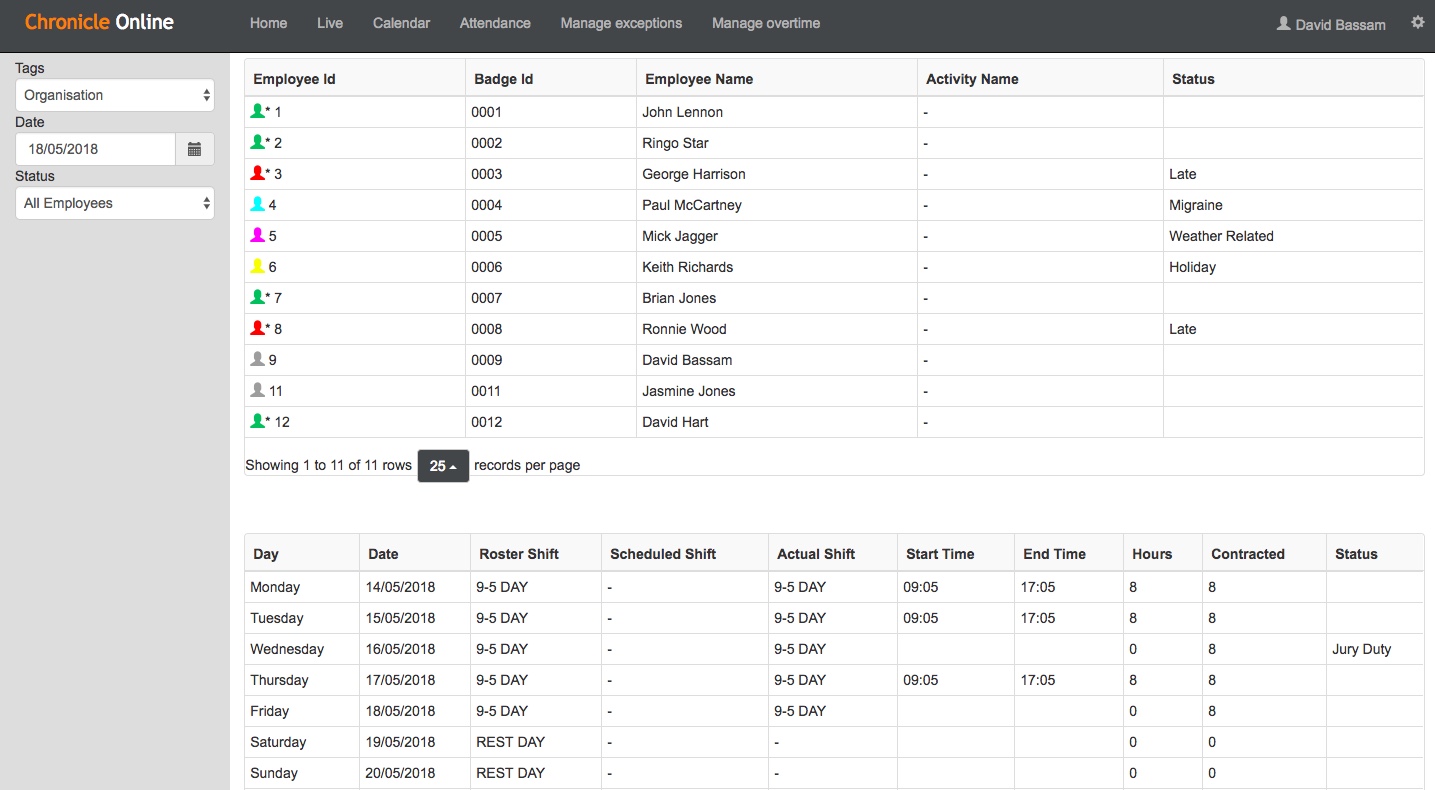This screenshot has height=790, width=1435.
Task: Click George Harrison's red person icon
Action: click(257, 174)
